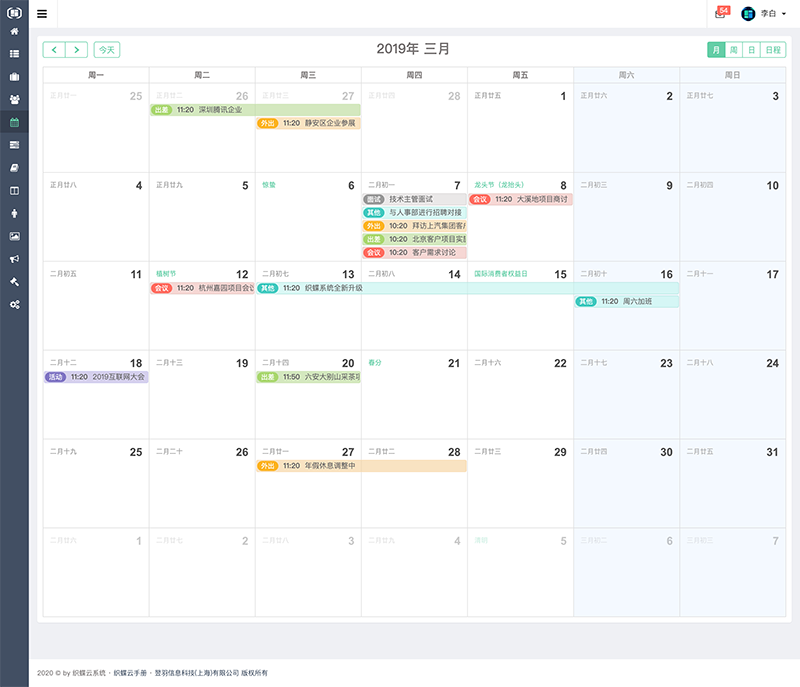The image size is (800, 687).
Task: Open the megaphone announcements sidebar icon
Action: coord(14,258)
